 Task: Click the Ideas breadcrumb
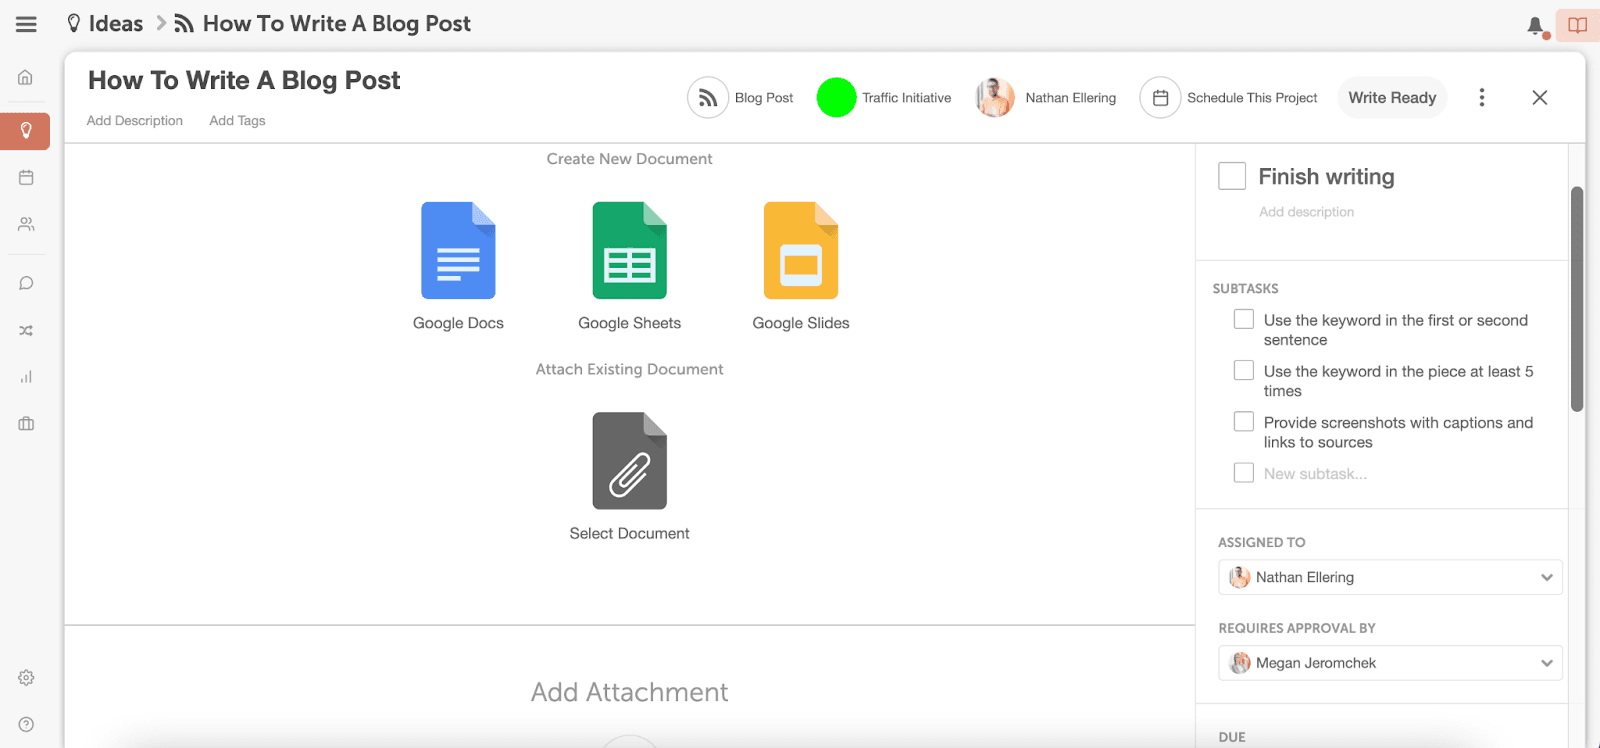pos(104,24)
